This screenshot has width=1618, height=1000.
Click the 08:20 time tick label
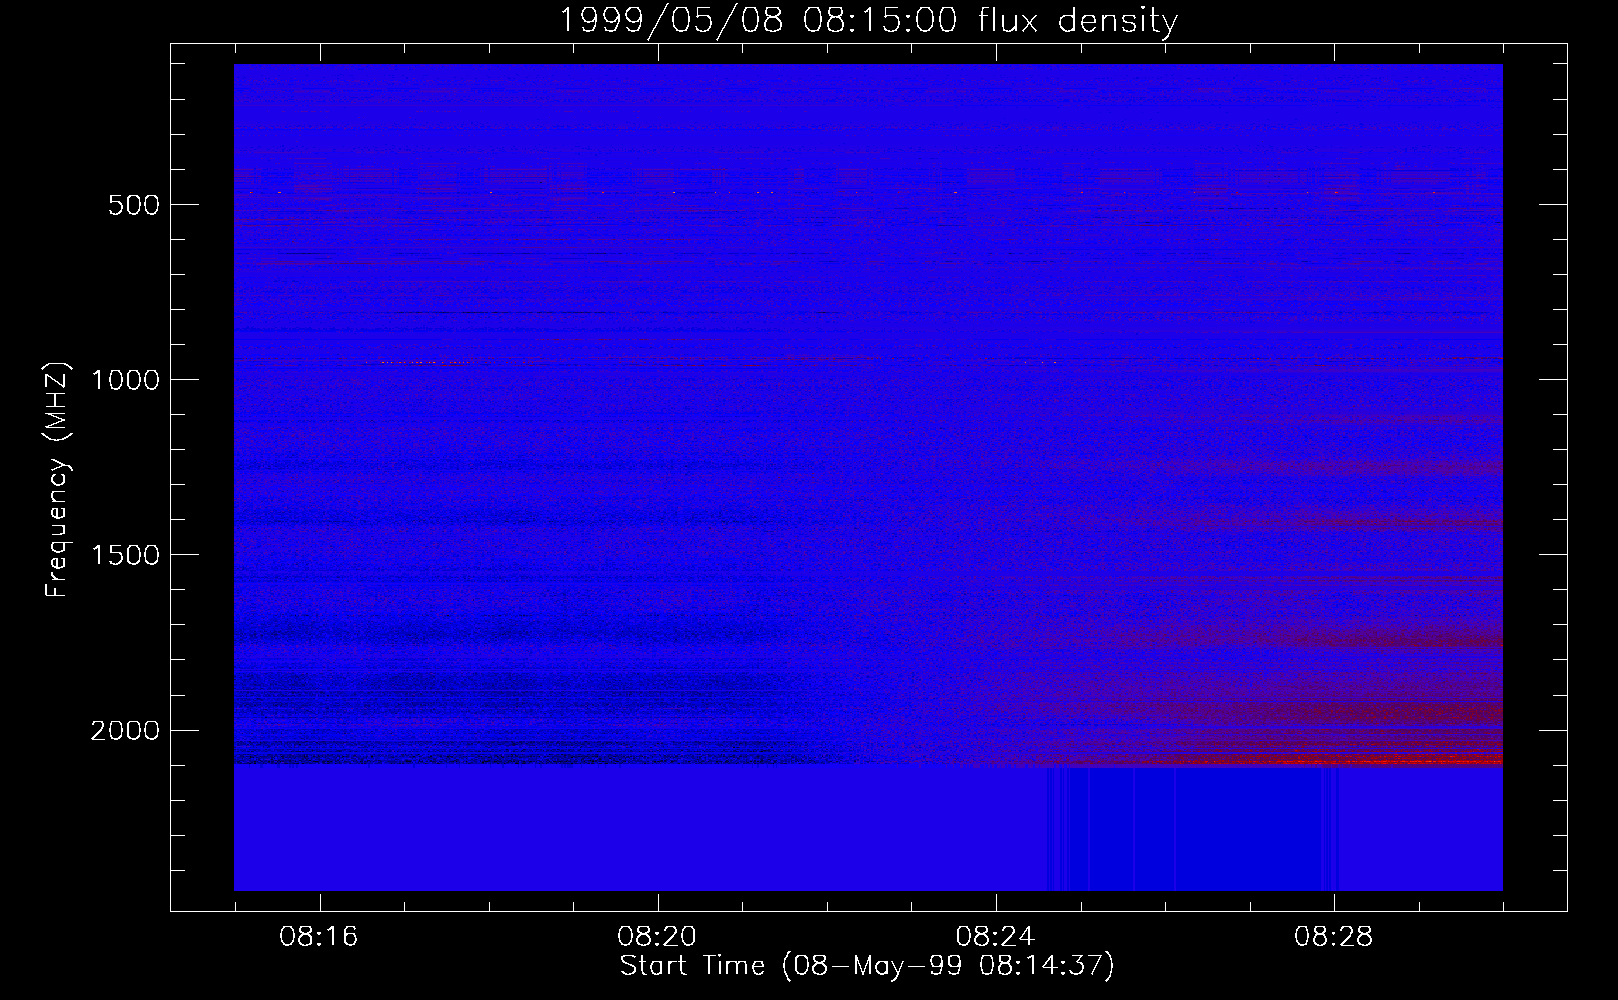(x=657, y=937)
